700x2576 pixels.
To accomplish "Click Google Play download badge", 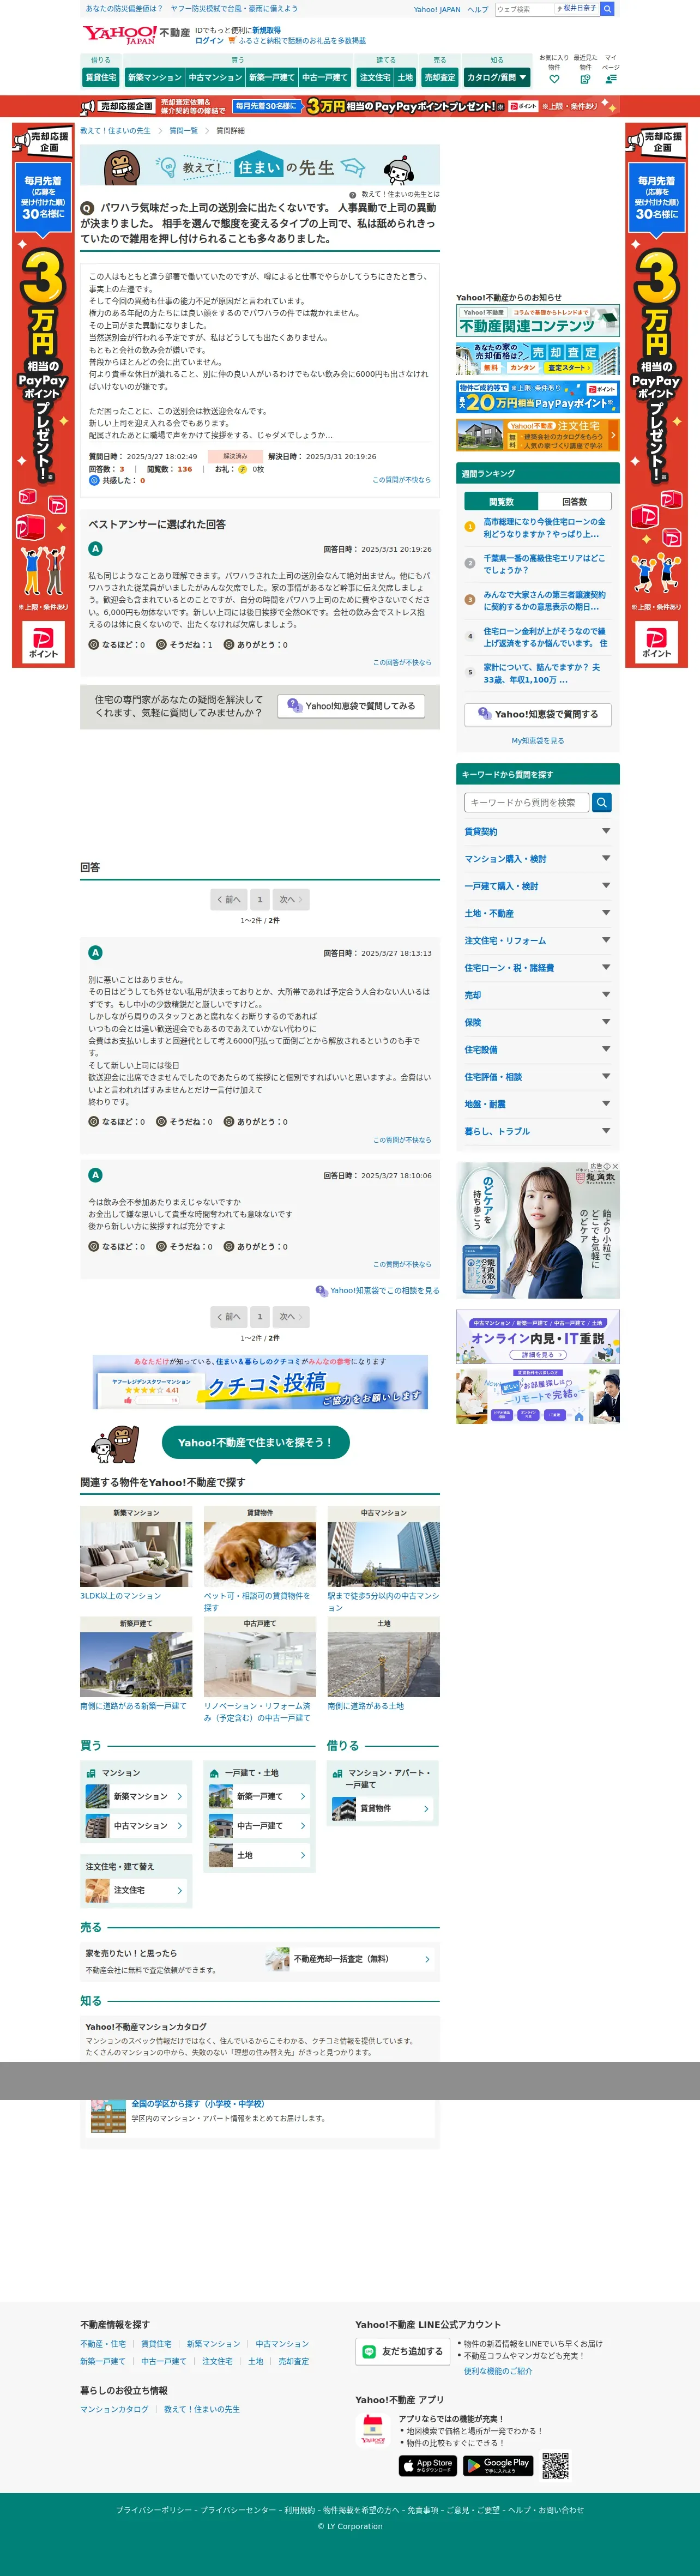I will click(x=498, y=2466).
